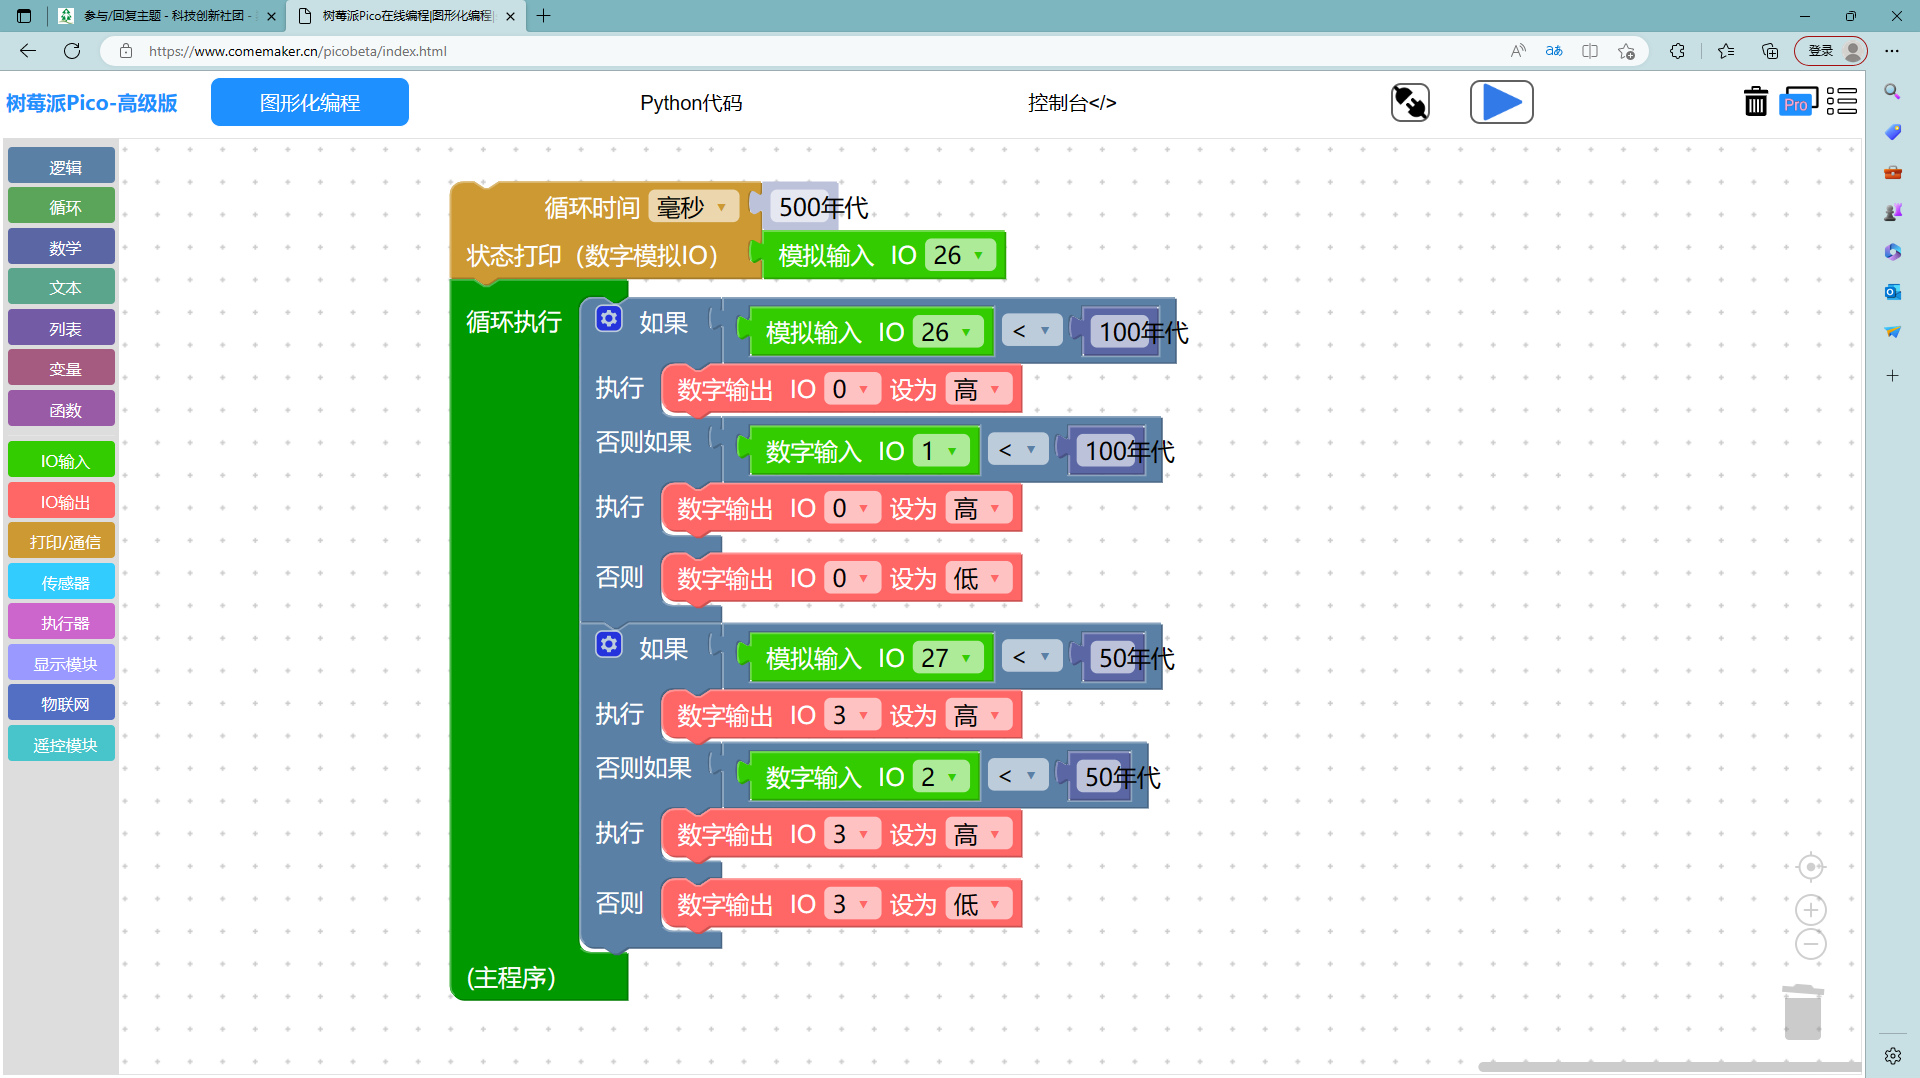1920x1078 pixels.
Task: Open gear settings on first 如果 block
Action: coord(609,318)
